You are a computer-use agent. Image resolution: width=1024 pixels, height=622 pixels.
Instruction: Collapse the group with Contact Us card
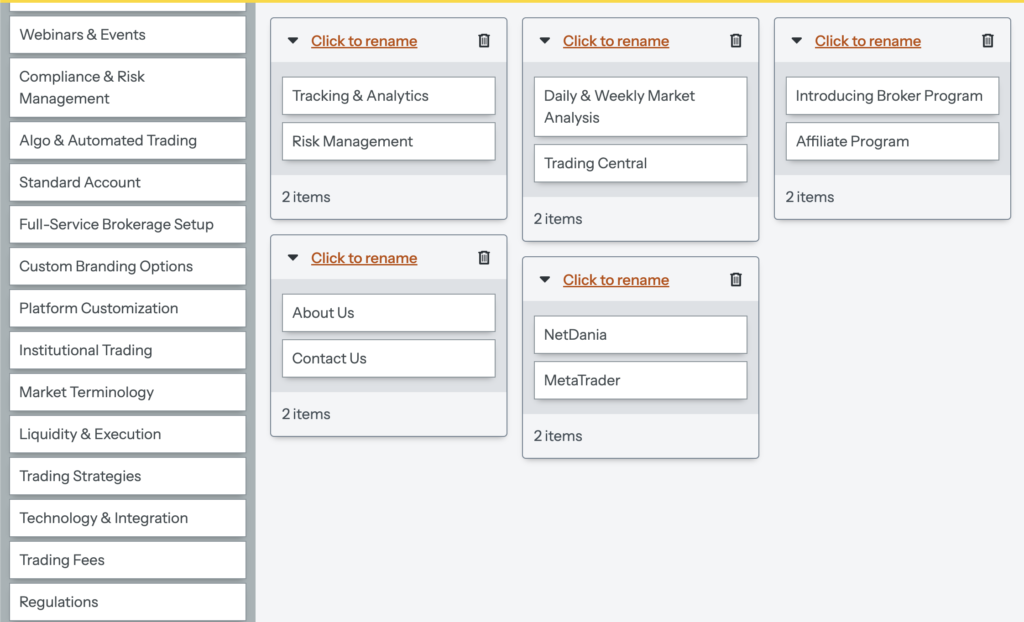tap(293, 258)
